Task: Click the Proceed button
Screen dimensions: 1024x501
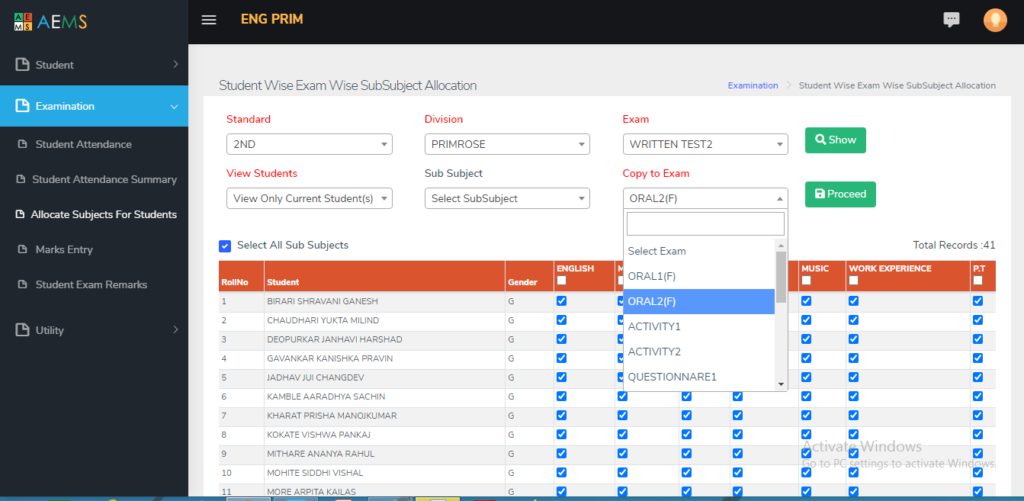Action: point(840,194)
